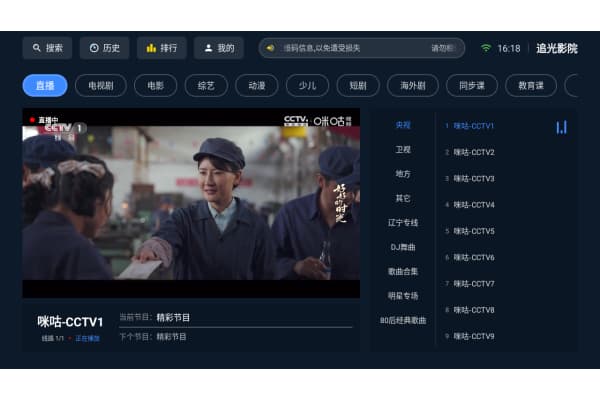Switch to the 教育课 tab
This screenshot has width=600, height=400.
pyautogui.click(x=531, y=85)
